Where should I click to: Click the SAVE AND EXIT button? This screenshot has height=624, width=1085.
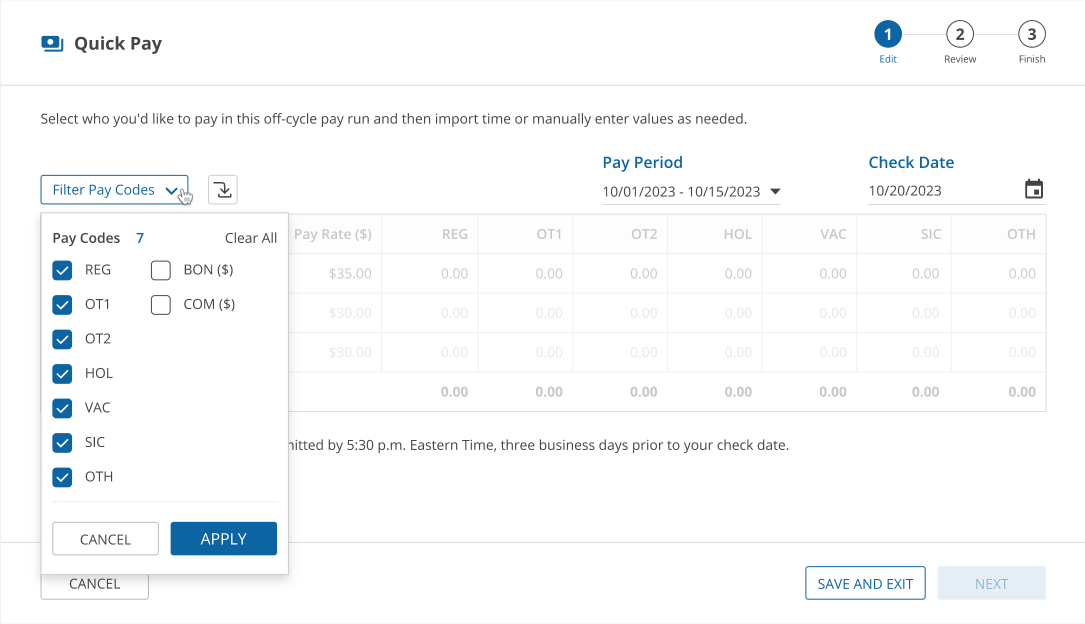tap(865, 584)
